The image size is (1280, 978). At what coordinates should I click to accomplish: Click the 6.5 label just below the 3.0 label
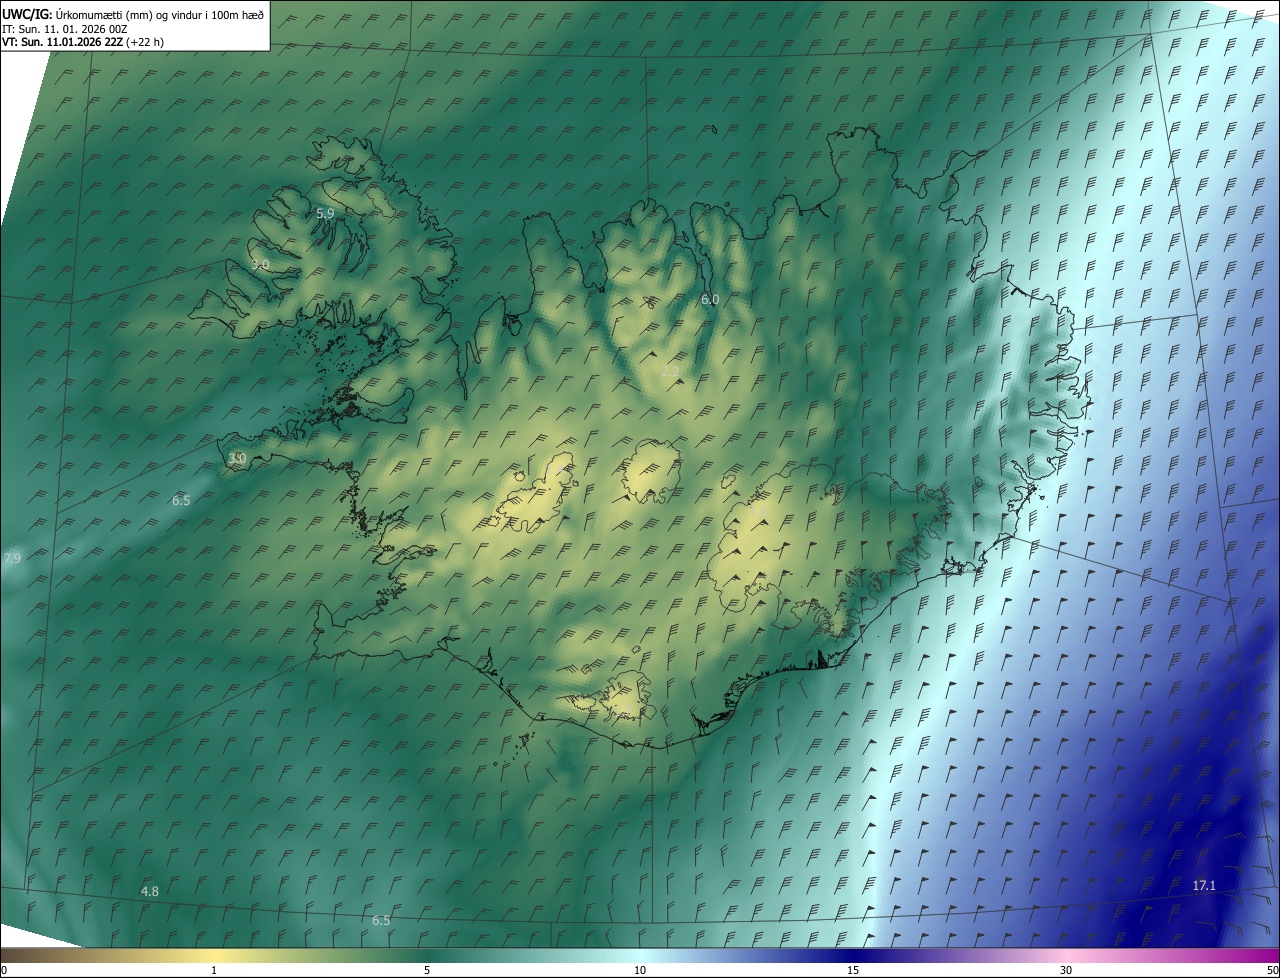coord(181,500)
